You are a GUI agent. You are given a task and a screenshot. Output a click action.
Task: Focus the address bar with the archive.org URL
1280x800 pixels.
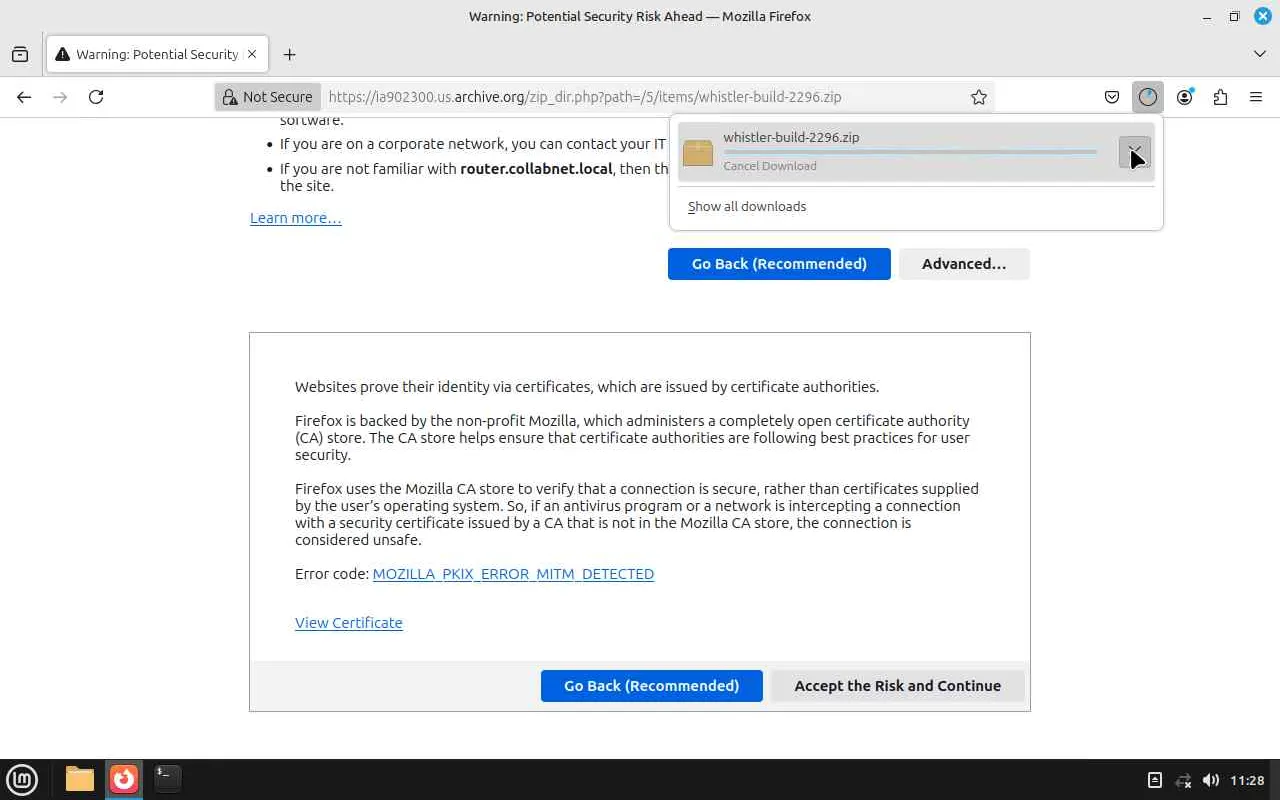click(x=643, y=97)
